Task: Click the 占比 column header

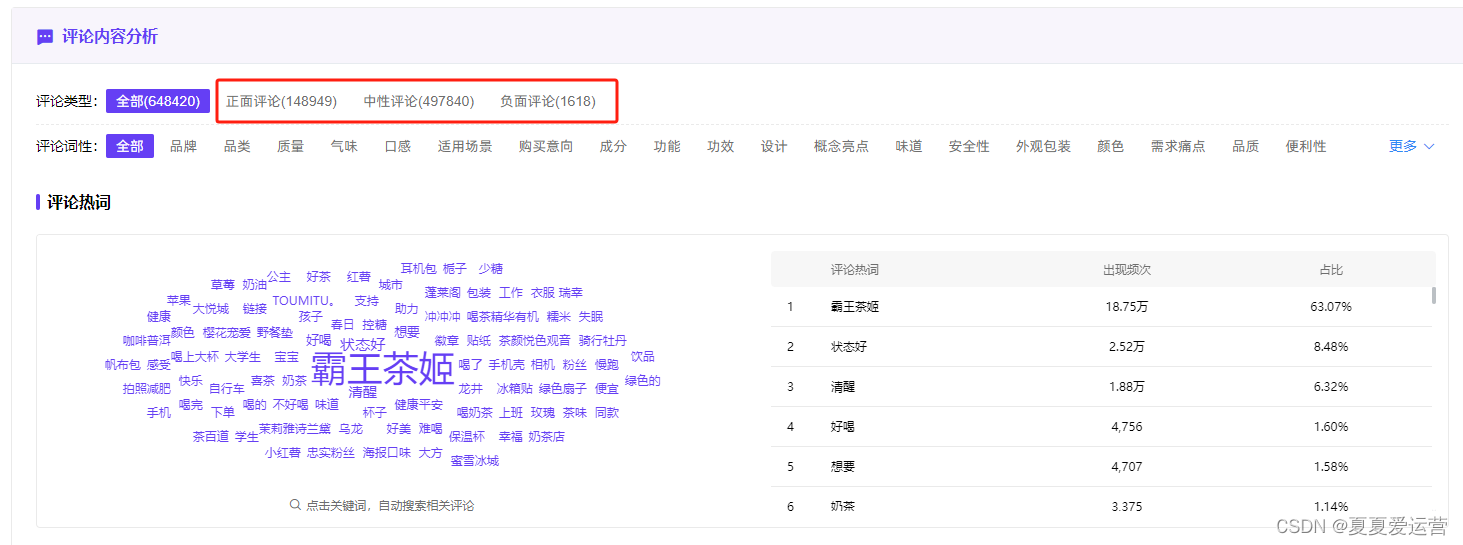Action: click(x=1331, y=270)
